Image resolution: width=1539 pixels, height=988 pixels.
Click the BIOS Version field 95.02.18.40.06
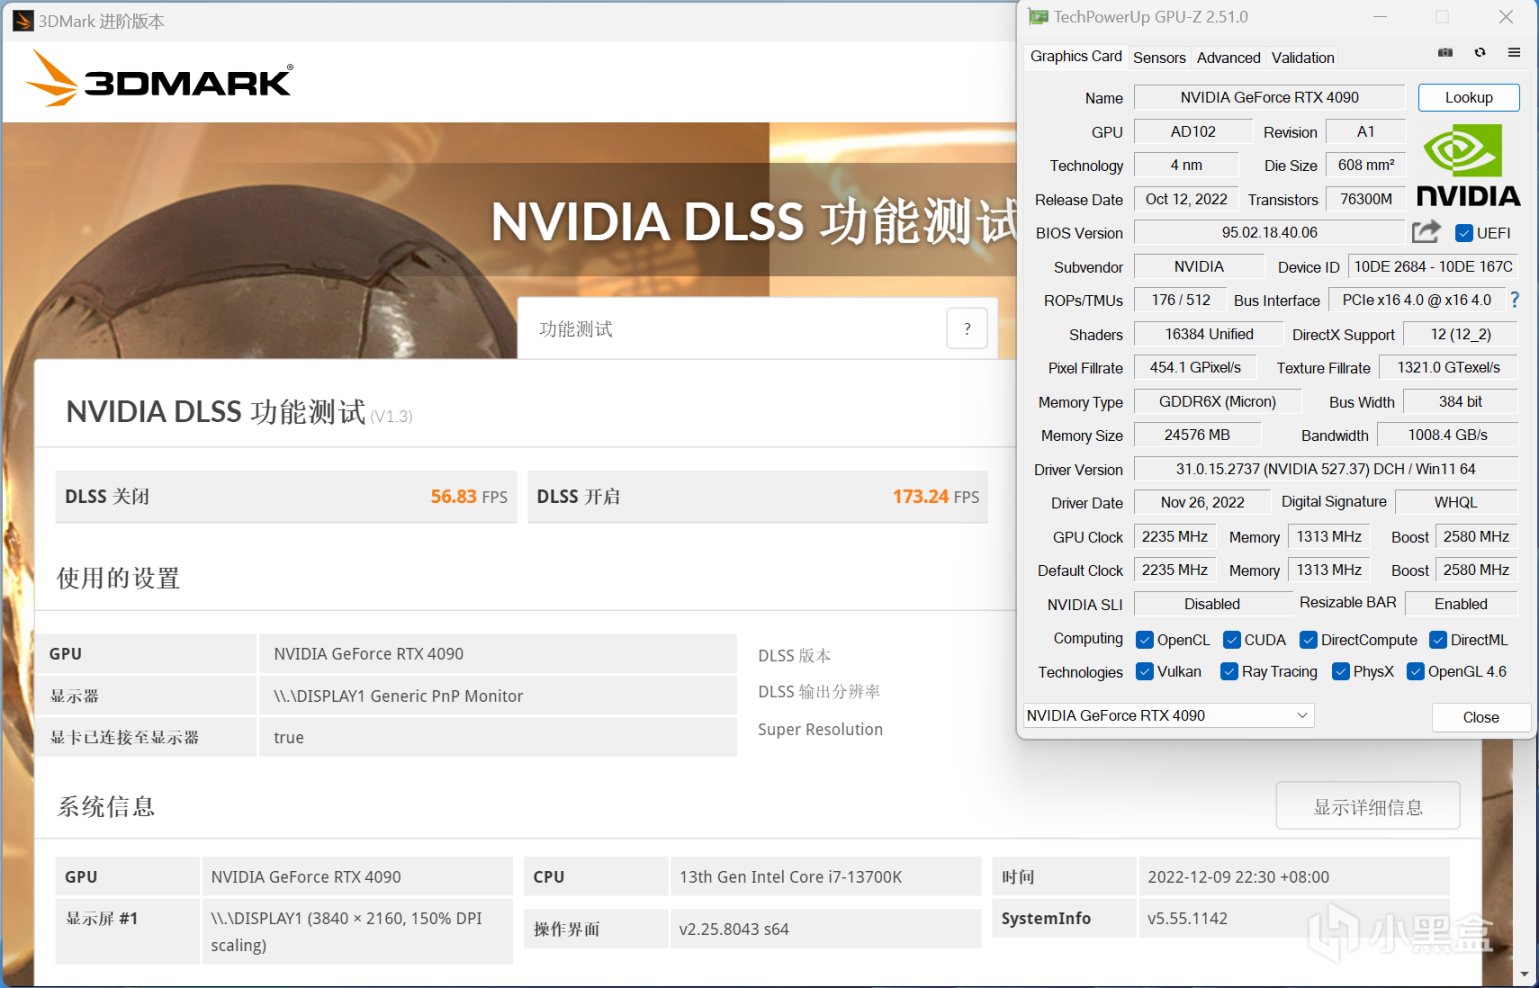[x=1269, y=232]
